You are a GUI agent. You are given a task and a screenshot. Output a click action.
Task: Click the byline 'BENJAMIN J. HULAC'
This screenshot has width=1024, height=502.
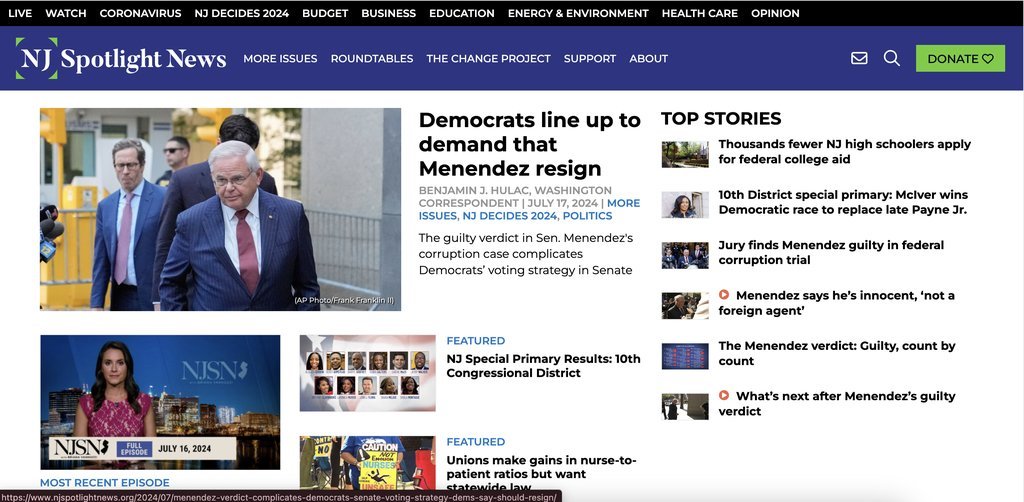point(475,190)
